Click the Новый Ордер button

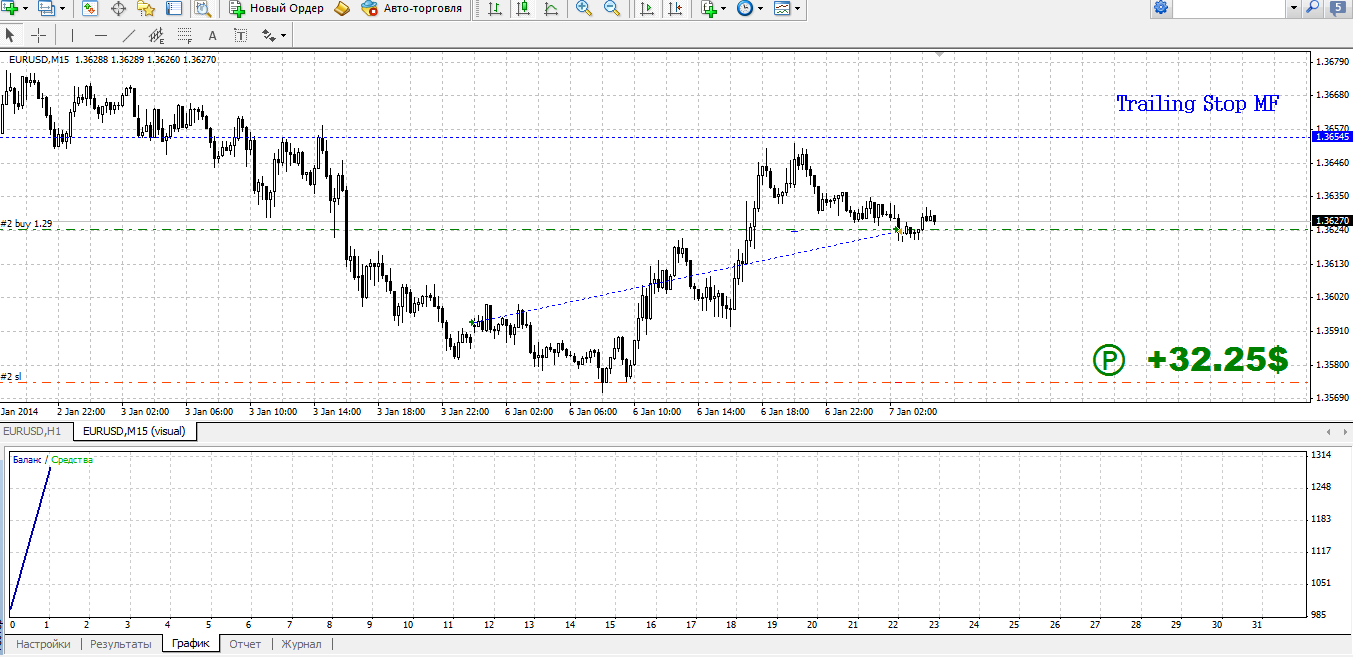coord(277,9)
